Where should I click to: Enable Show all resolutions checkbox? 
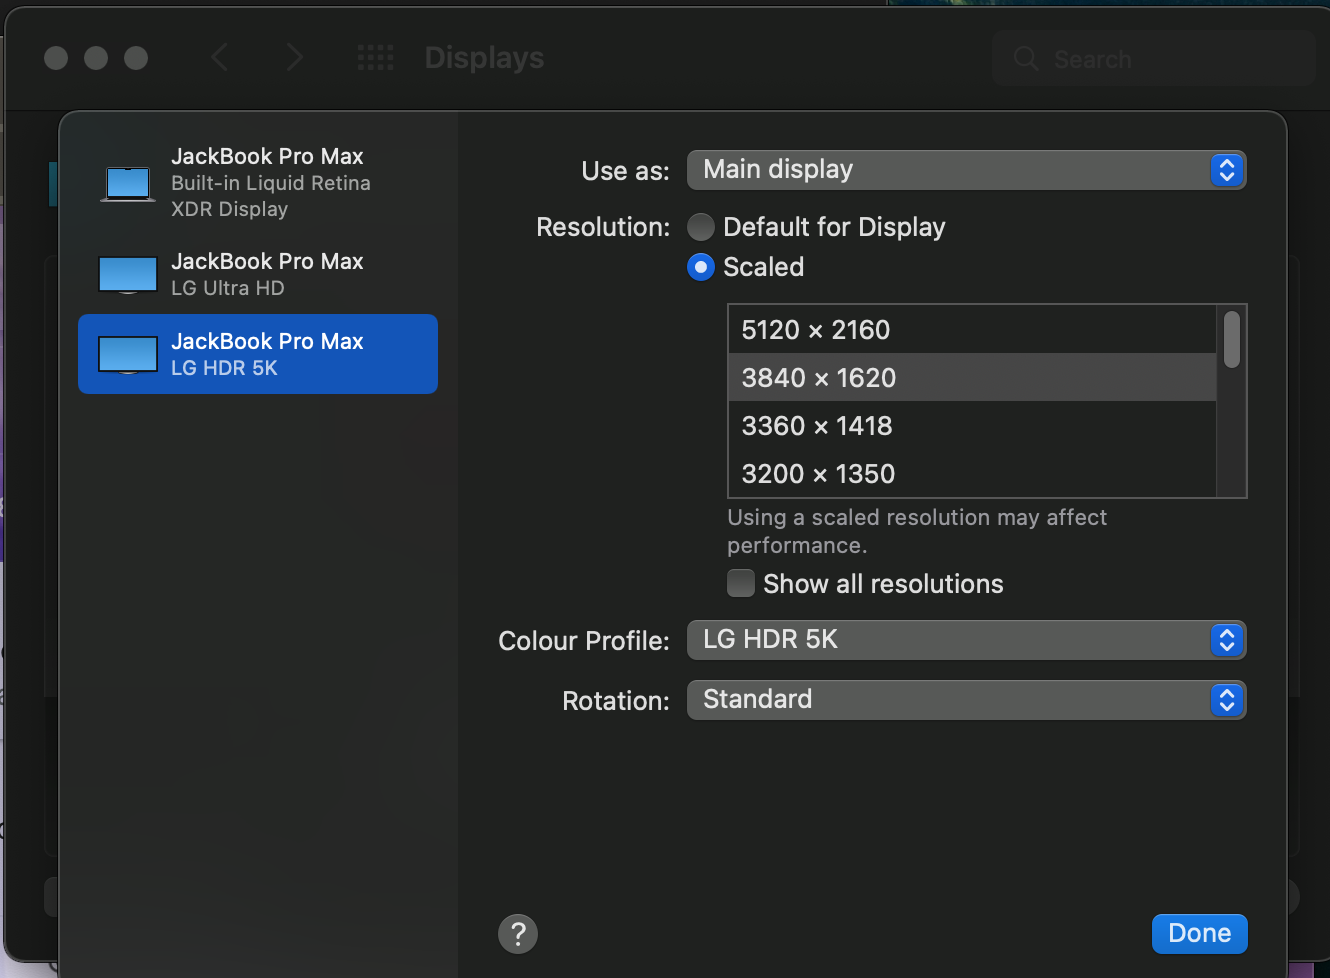(741, 583)
